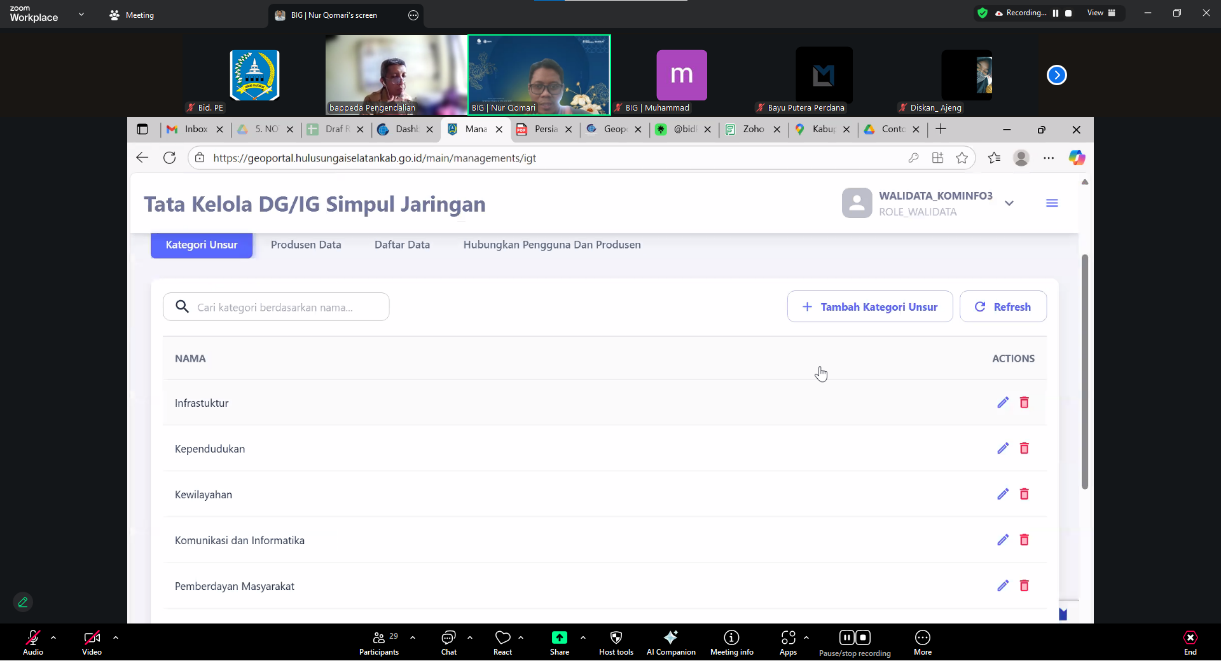Open Zoom Meeting info

732,642
